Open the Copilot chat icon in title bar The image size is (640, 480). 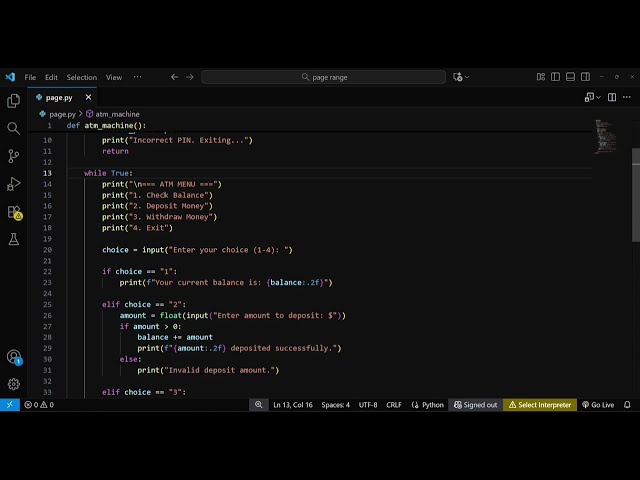pyautogui.click(x=458, y=77)
